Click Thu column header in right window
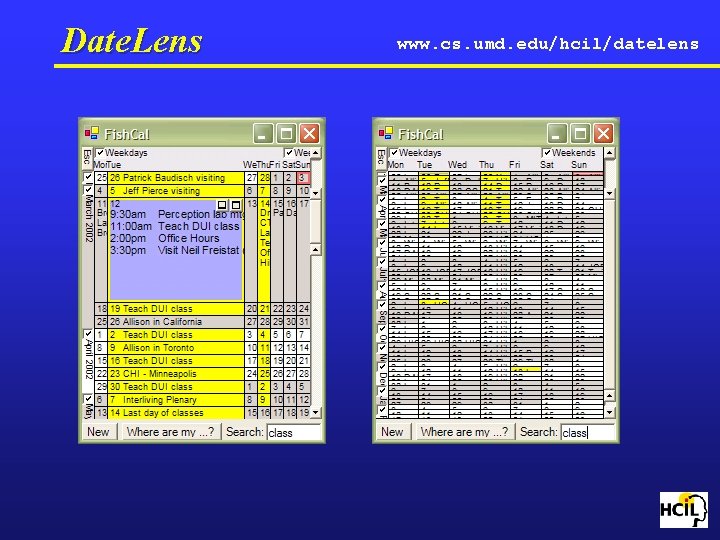 pos(487,164)
